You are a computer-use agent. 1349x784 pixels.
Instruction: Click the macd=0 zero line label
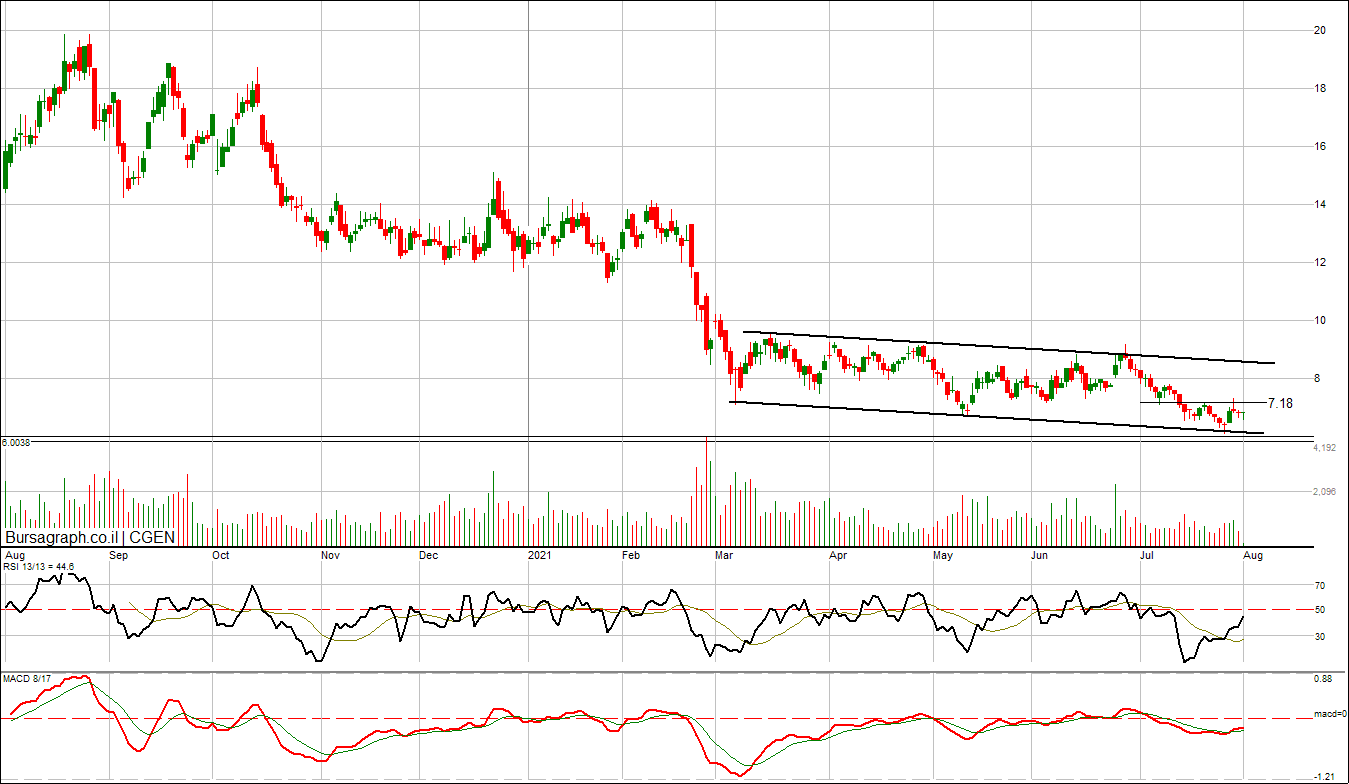pos(1328,715)
